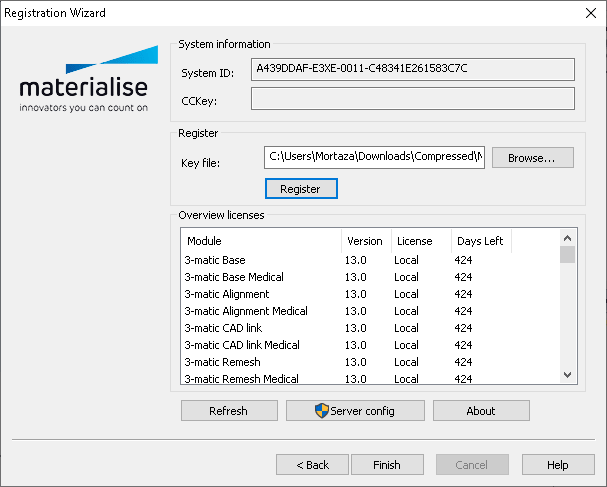Click into the System ID field

pyautogui.click(x=413, y=69)
